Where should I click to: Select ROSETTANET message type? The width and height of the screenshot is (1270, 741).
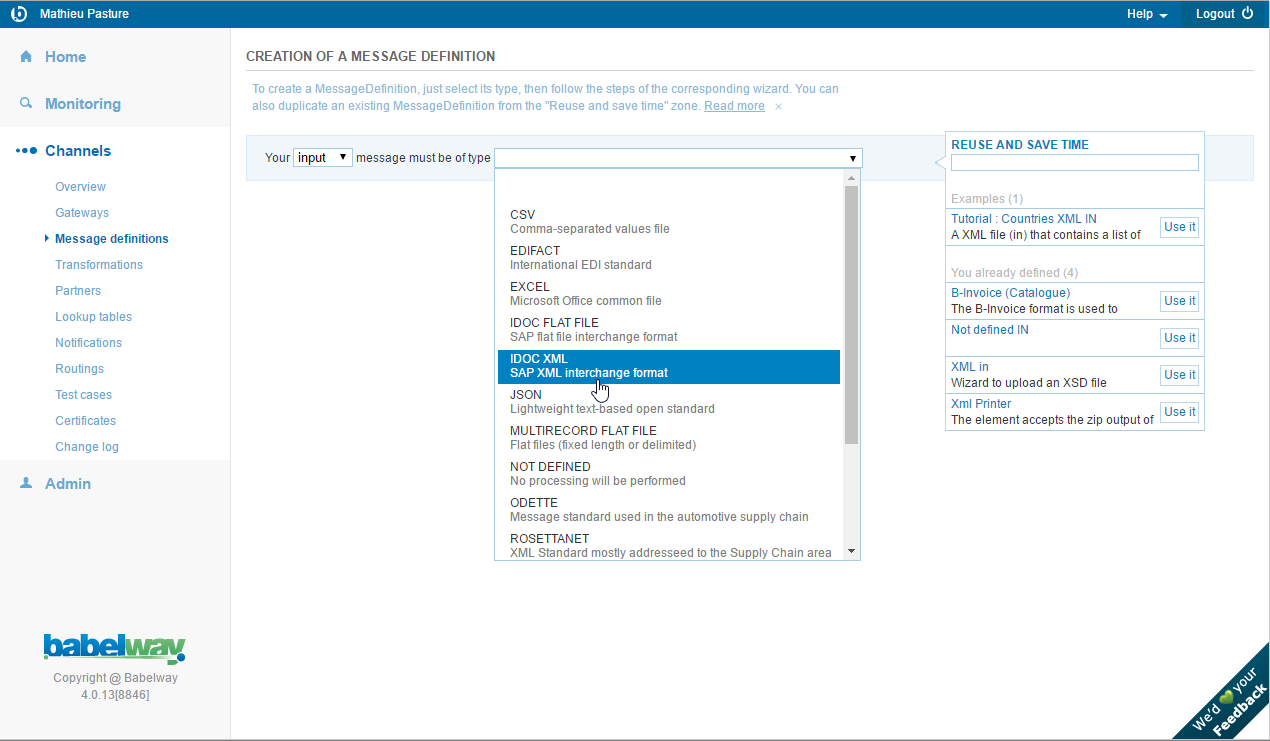tap(669, 546)
